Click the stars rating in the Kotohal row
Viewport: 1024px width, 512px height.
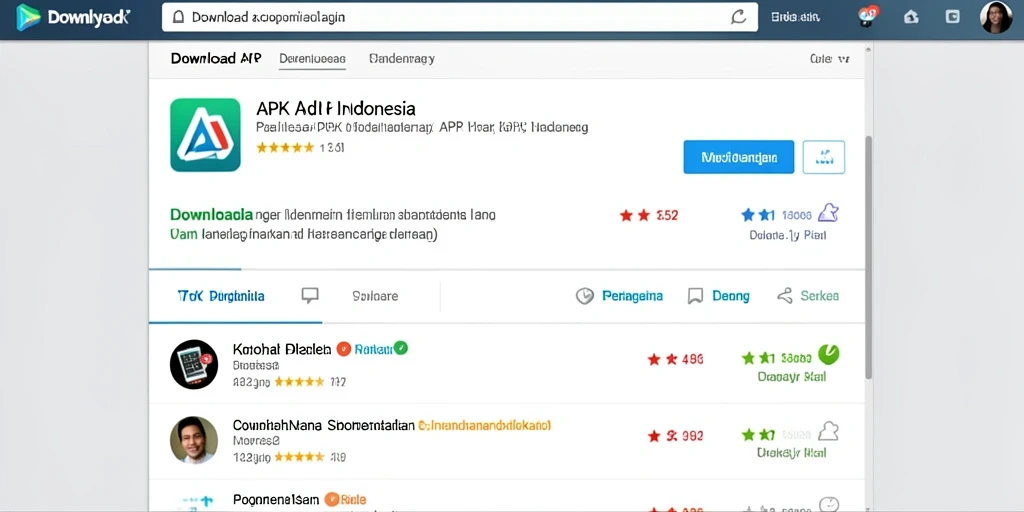[299, 381]
